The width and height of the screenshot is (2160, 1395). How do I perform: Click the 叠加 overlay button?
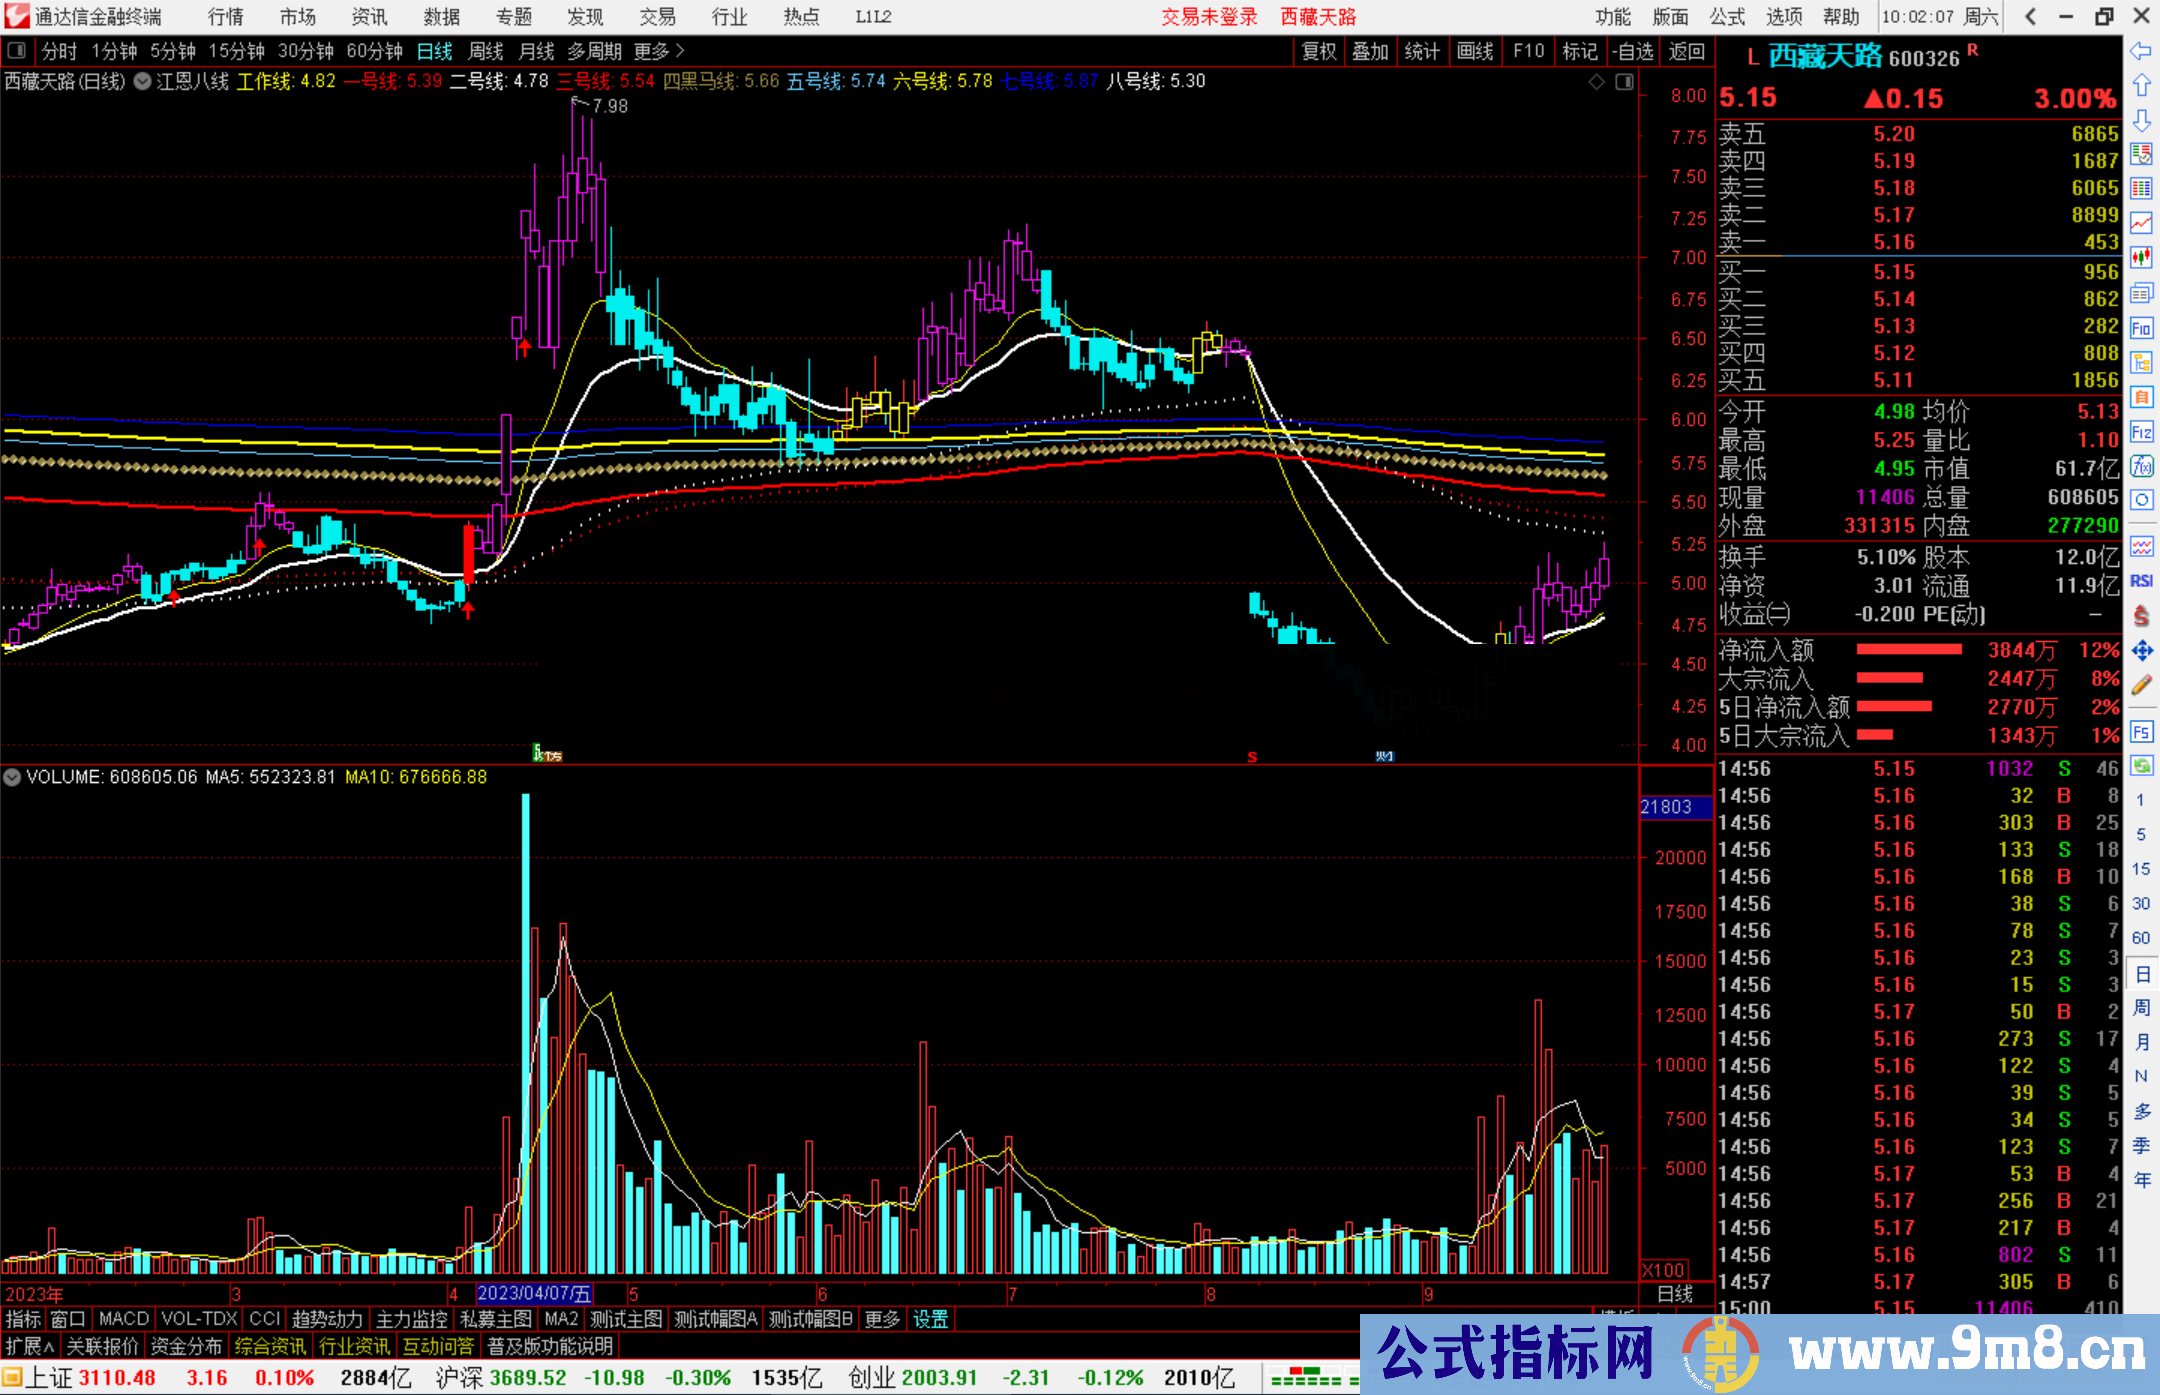pos(1371,51)
